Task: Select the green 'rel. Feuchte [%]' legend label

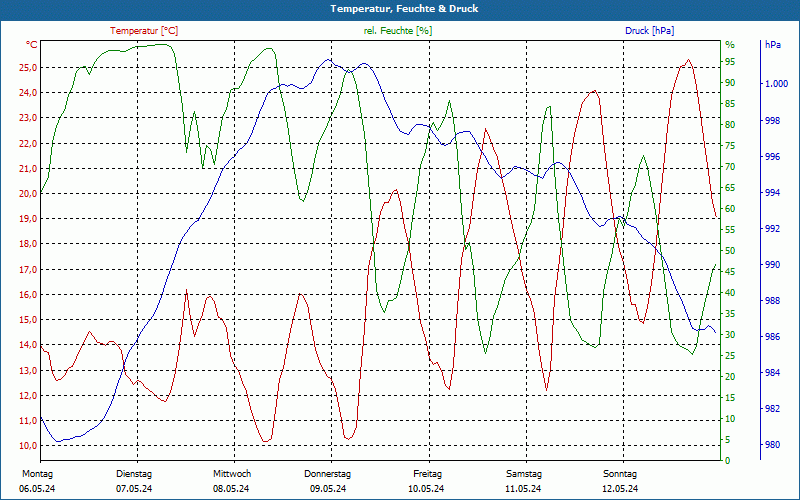Action: click(x=397, y=31)
